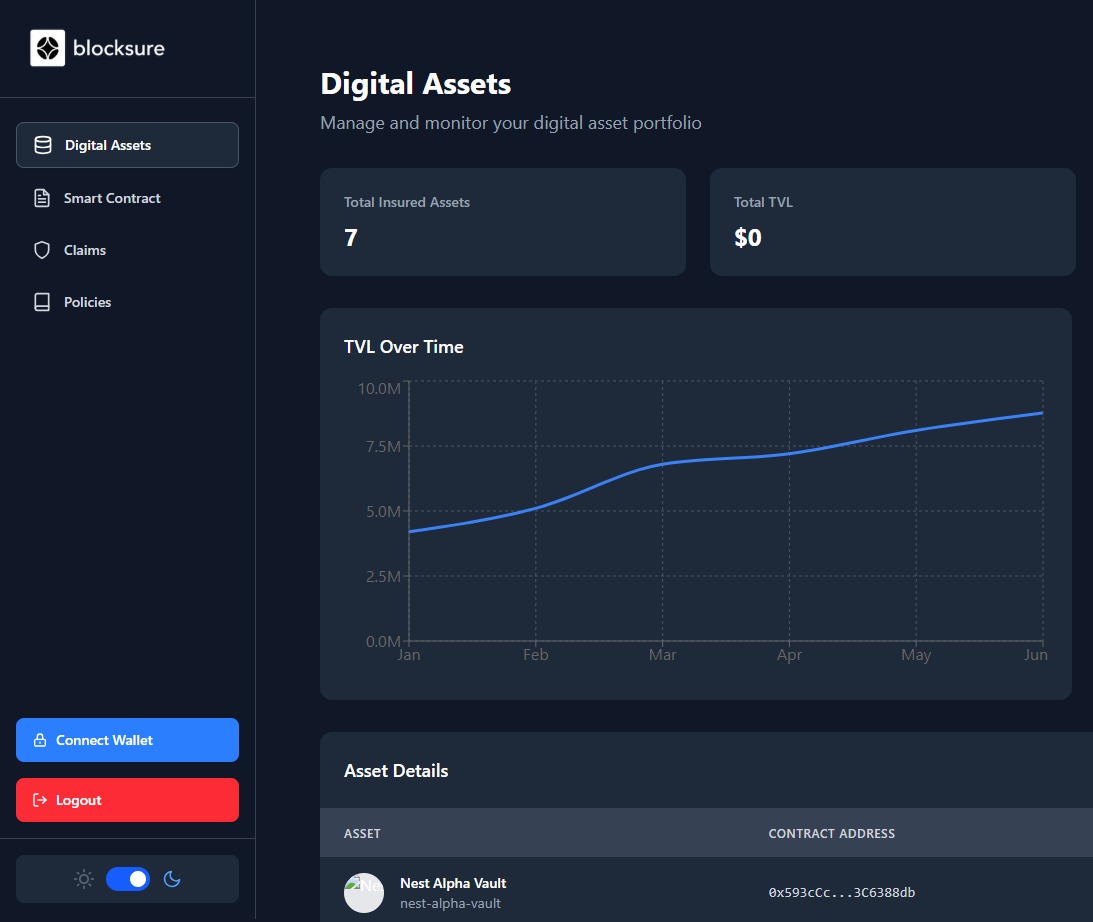Screen dimensions: 1093x922
Task: Click the Total TVL card
Action: 893,221
